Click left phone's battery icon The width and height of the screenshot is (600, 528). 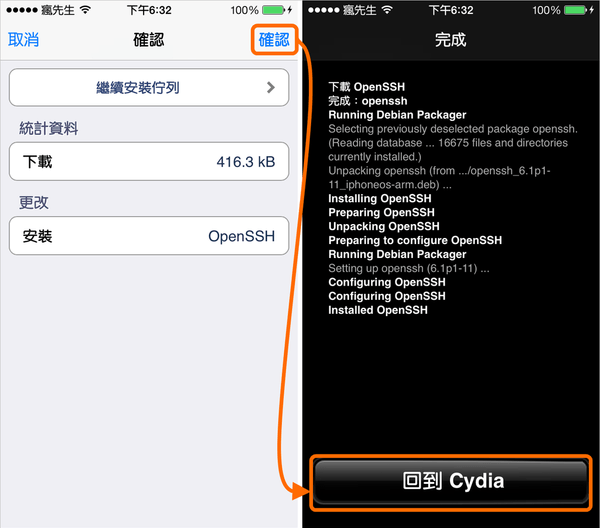coord(273,10)
